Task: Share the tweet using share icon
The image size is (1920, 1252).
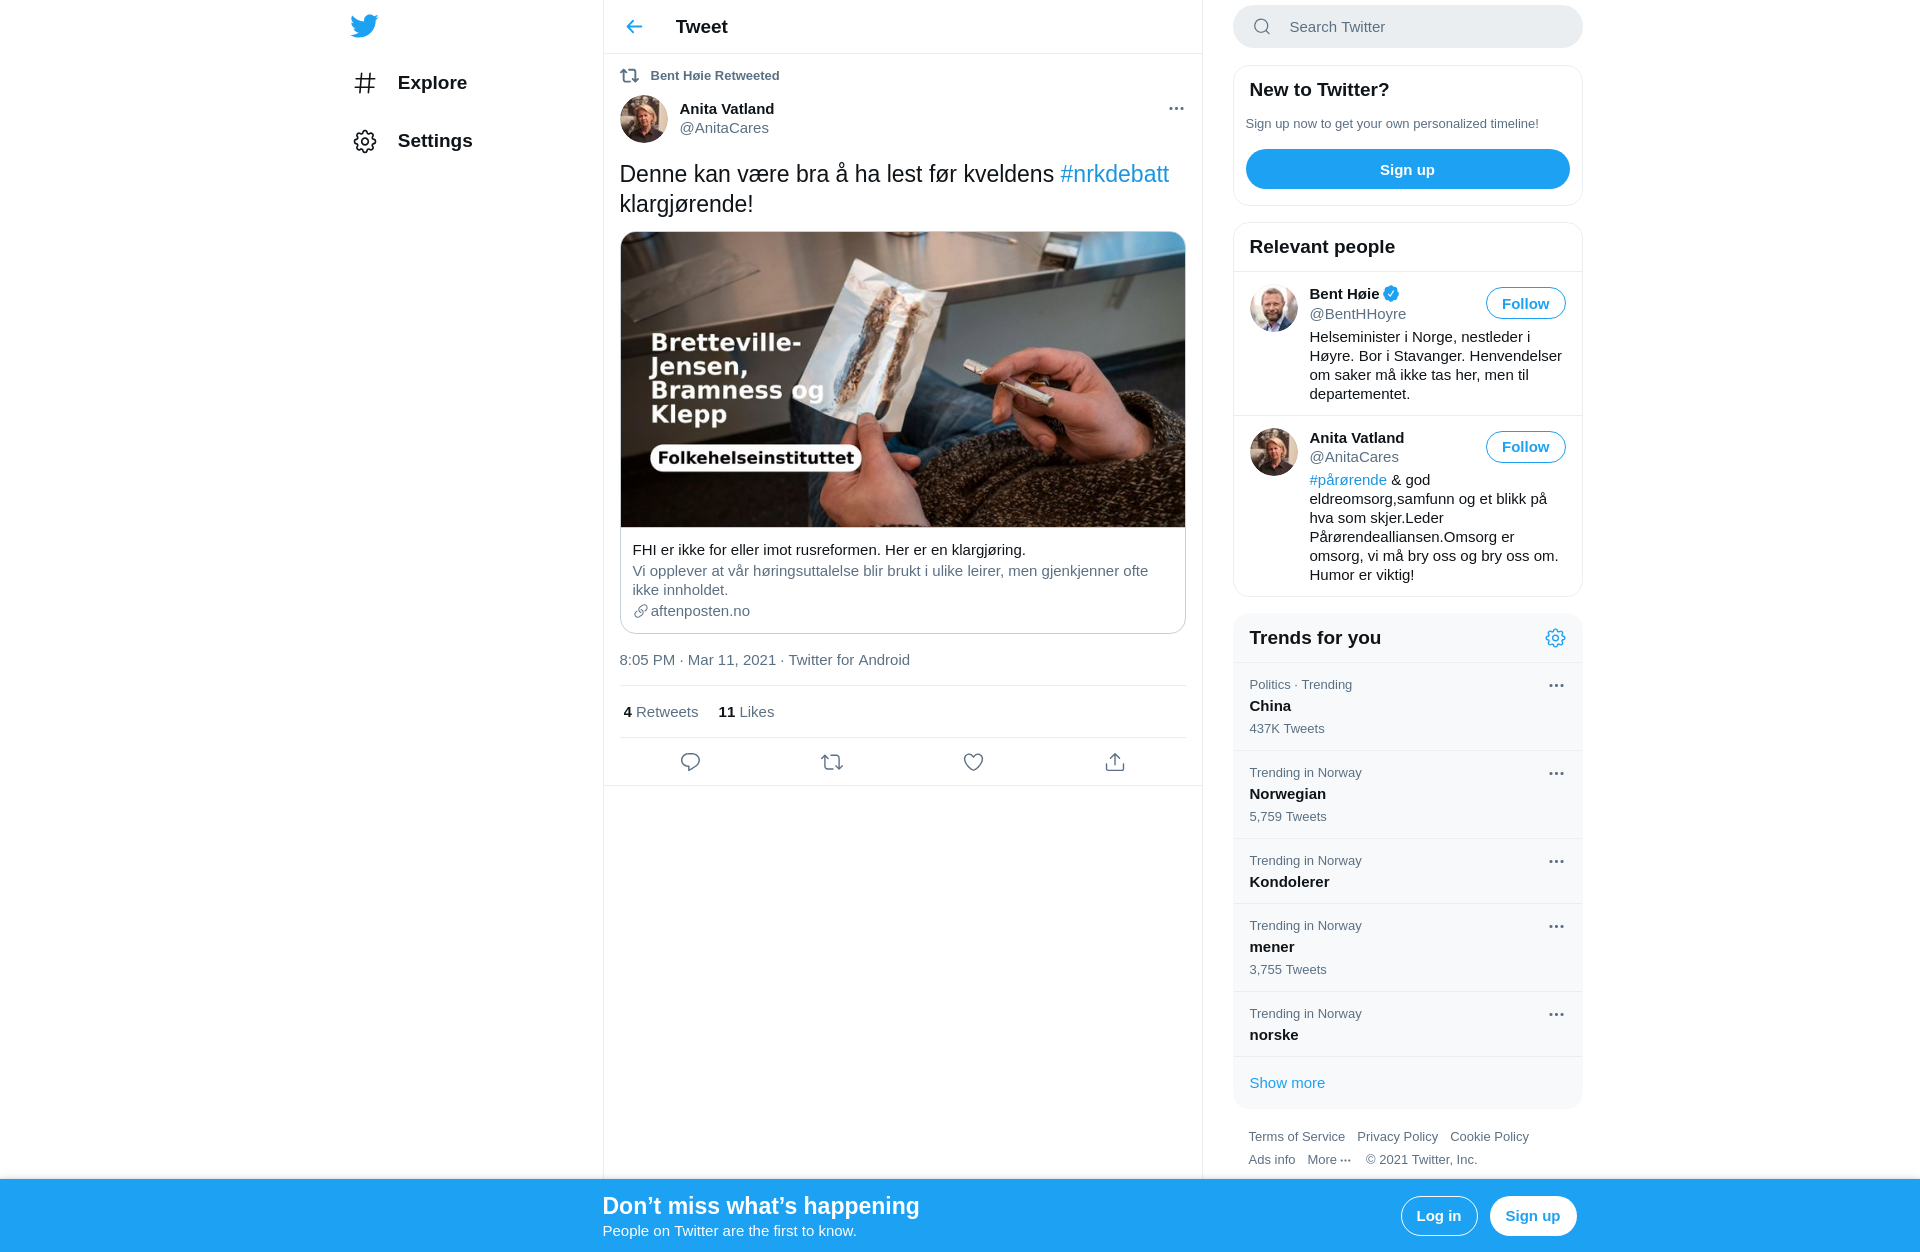Action: click(1115, 762)
